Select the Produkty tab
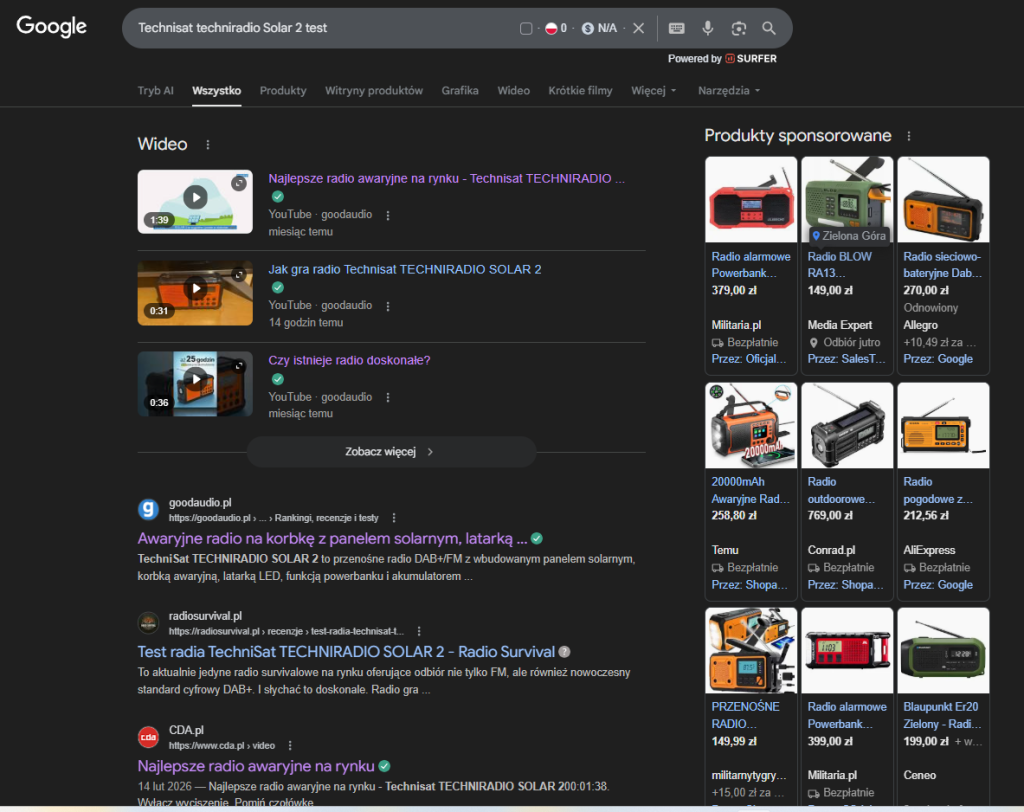 click(283, 91)
